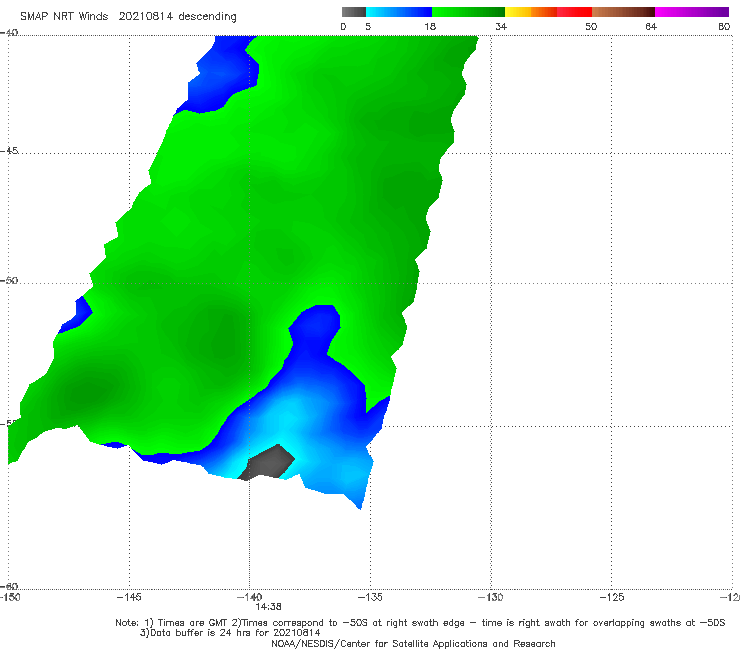This screenshot has height=650, width=740.
Task: Click the blue 5-18 colorbar segment
Action: pos(399,12)
